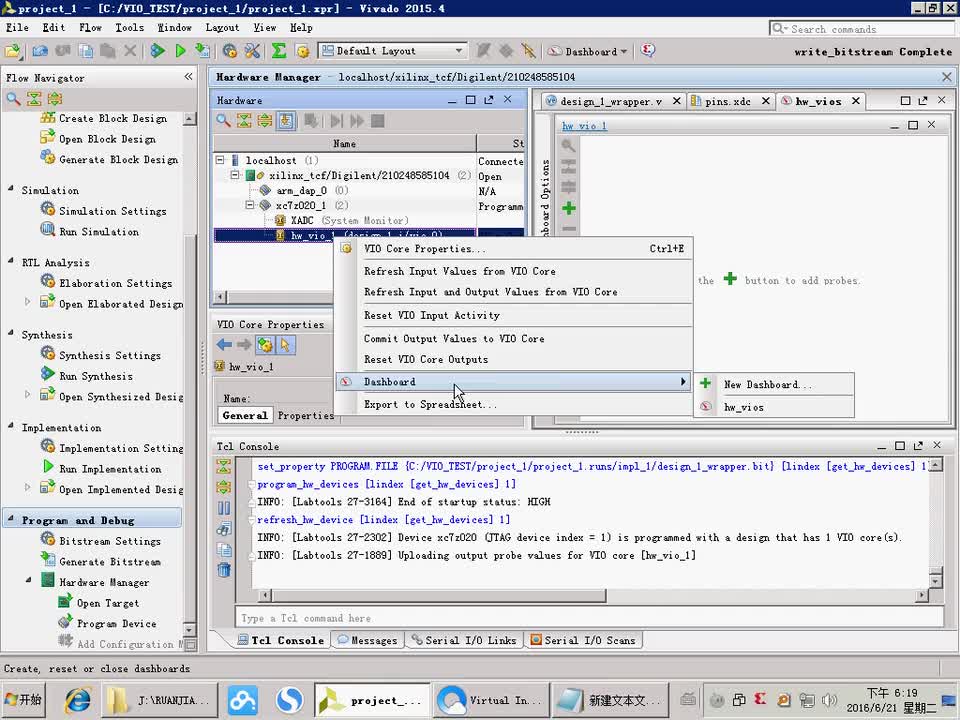Collapse the xilinx_tcf/Digilent tree node

[235, 175]
